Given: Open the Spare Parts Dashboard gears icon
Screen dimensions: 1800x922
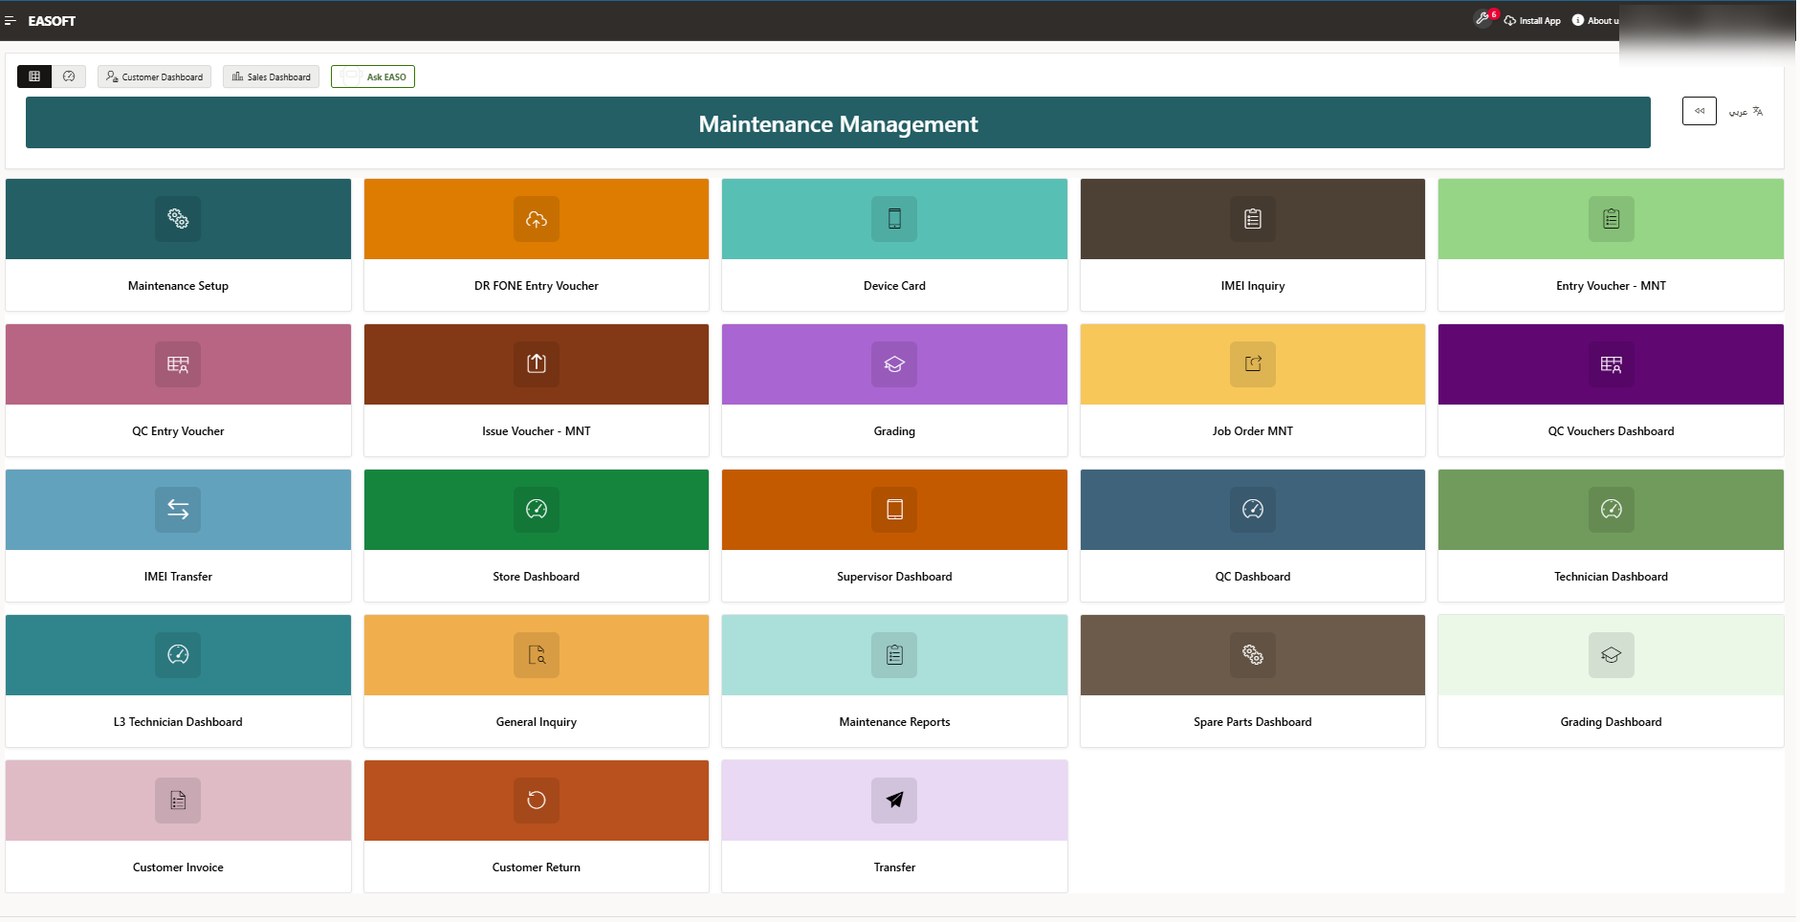Looking at the screenshot, I should click(1252, 655).
